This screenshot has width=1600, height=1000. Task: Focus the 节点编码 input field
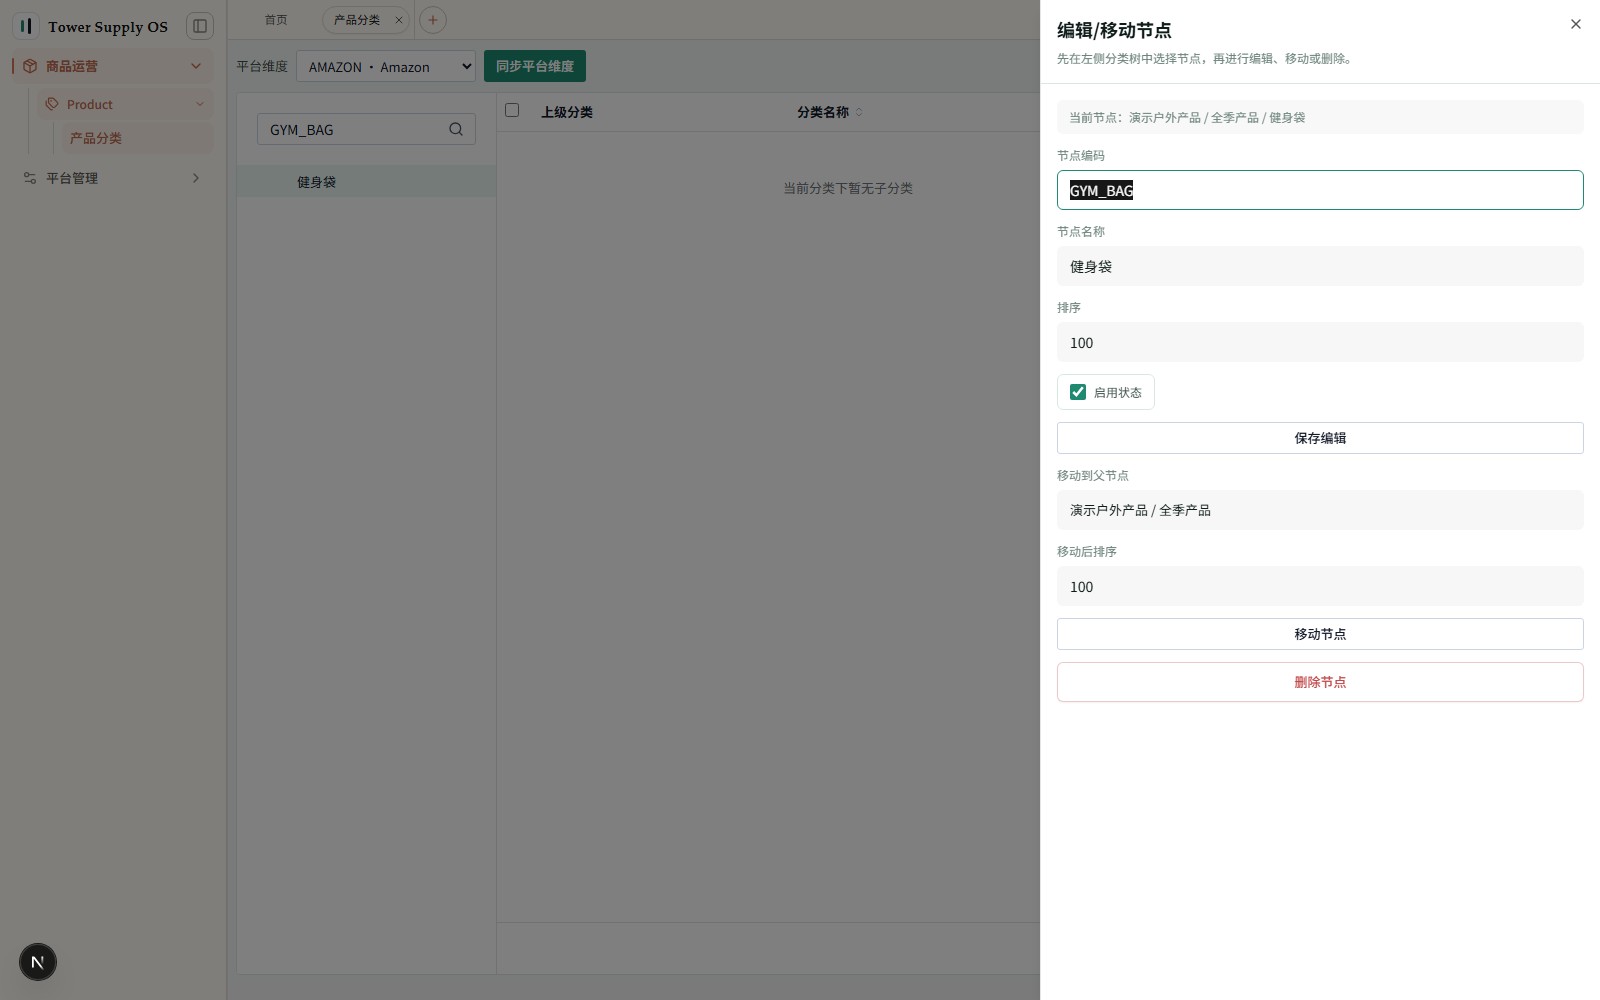pos(1320,190)
